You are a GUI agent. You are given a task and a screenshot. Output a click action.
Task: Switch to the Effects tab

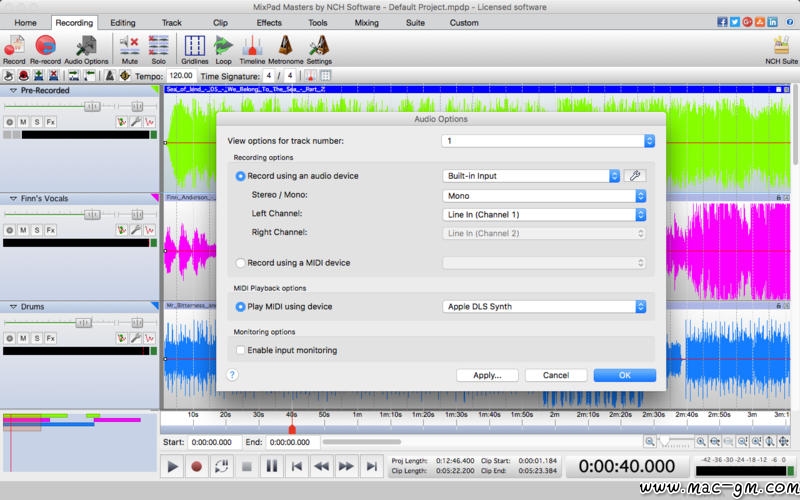269,22
